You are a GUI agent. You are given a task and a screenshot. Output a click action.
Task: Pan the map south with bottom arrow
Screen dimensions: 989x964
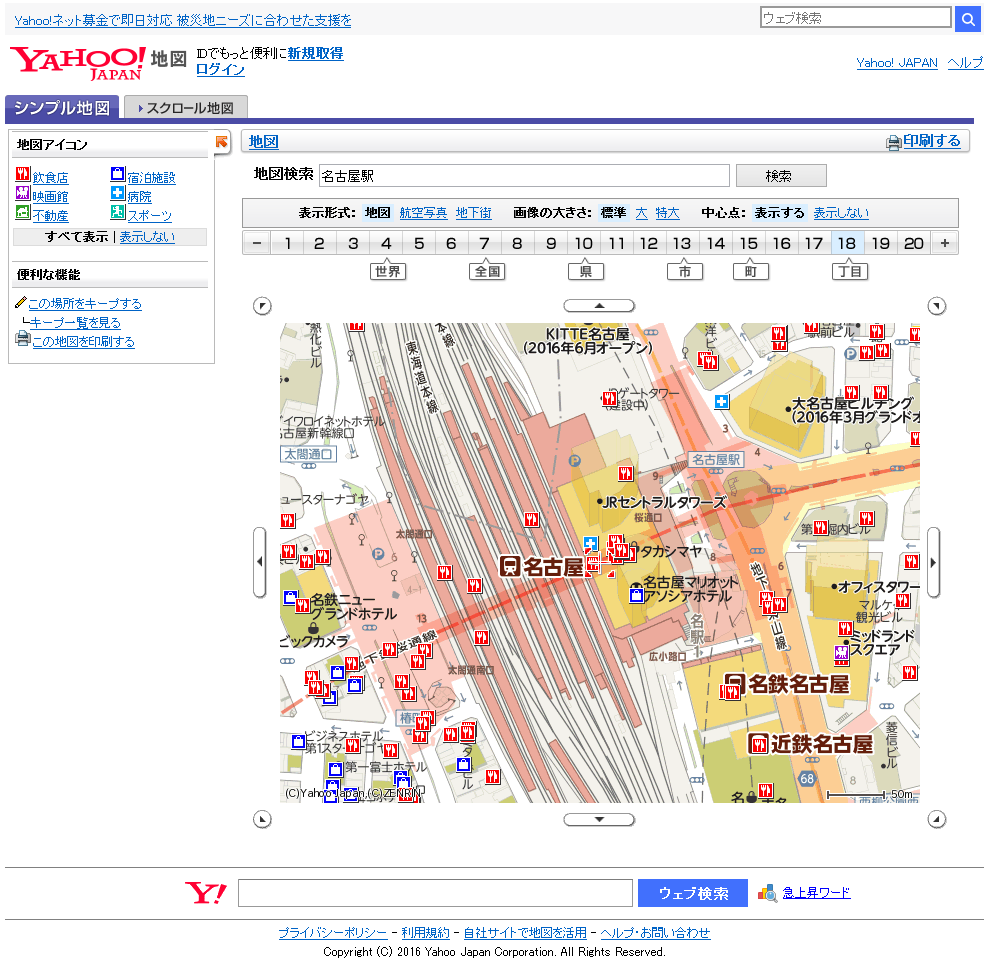(x=599, y=820)
